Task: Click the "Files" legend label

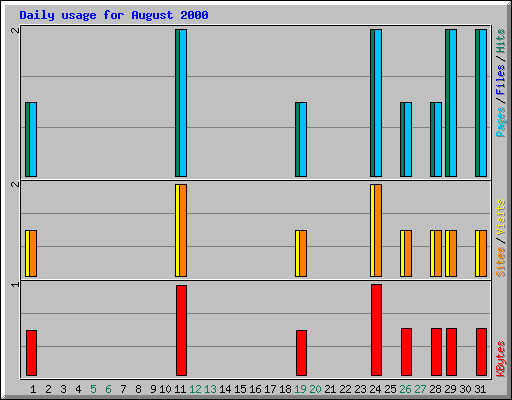Action: point(500,79)
